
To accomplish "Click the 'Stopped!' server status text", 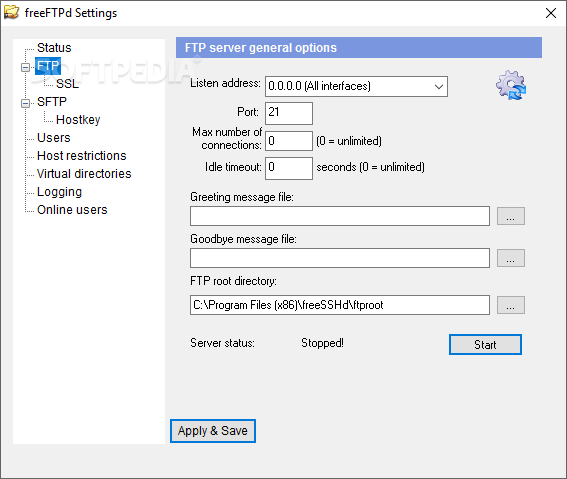I will click(322, 343).
